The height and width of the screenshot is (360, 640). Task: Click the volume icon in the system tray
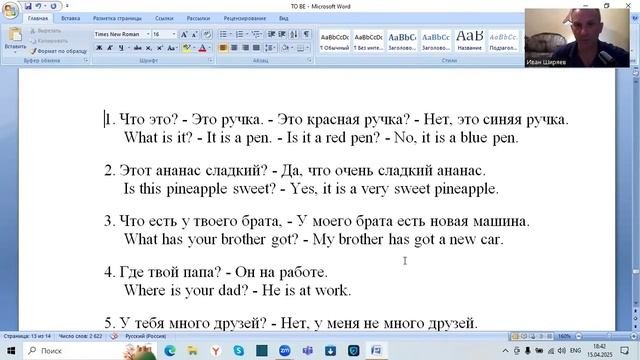[562, 351]
